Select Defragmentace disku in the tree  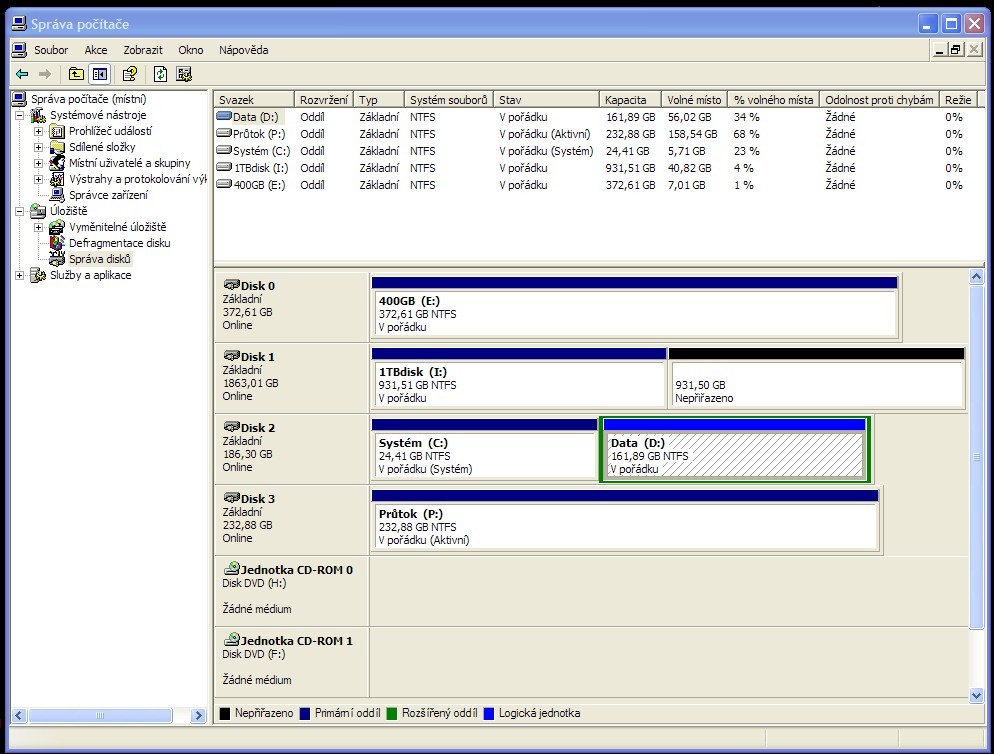tap(119, 243)
